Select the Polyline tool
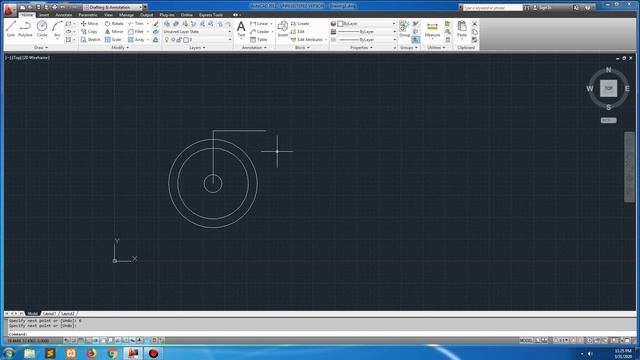This screenshot has height=360, width=640. coord(25,29)
